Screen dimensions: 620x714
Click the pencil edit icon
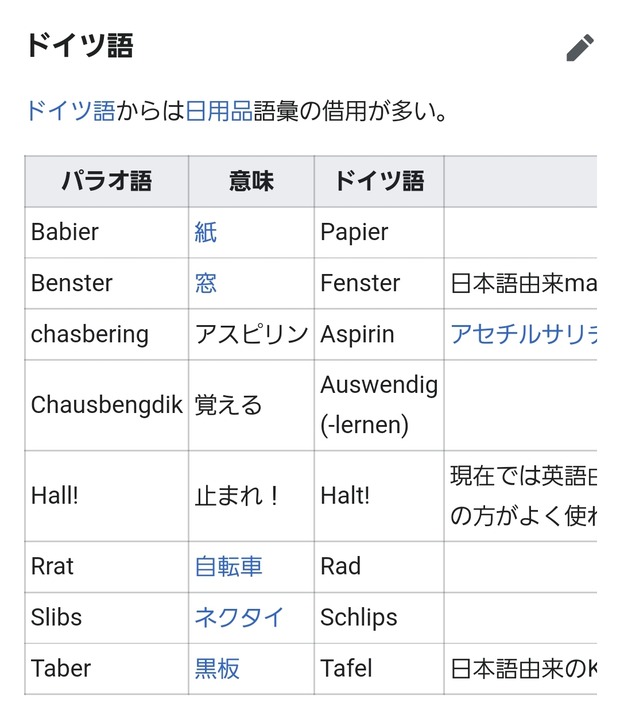[580, 47]
